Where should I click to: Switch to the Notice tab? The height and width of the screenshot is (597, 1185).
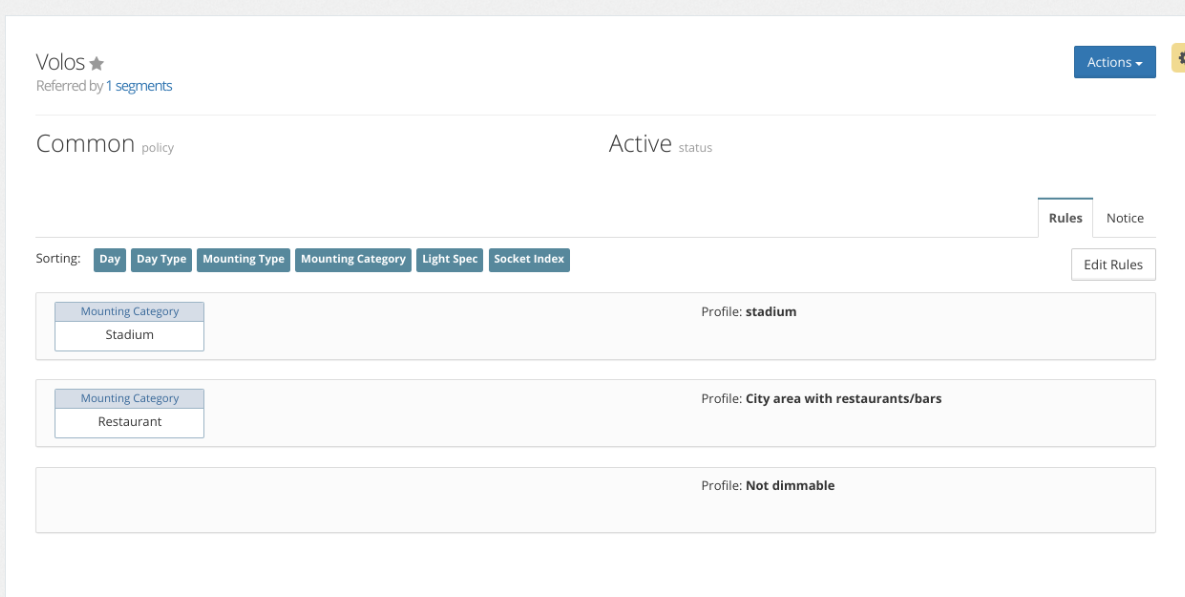(1124, 218)
